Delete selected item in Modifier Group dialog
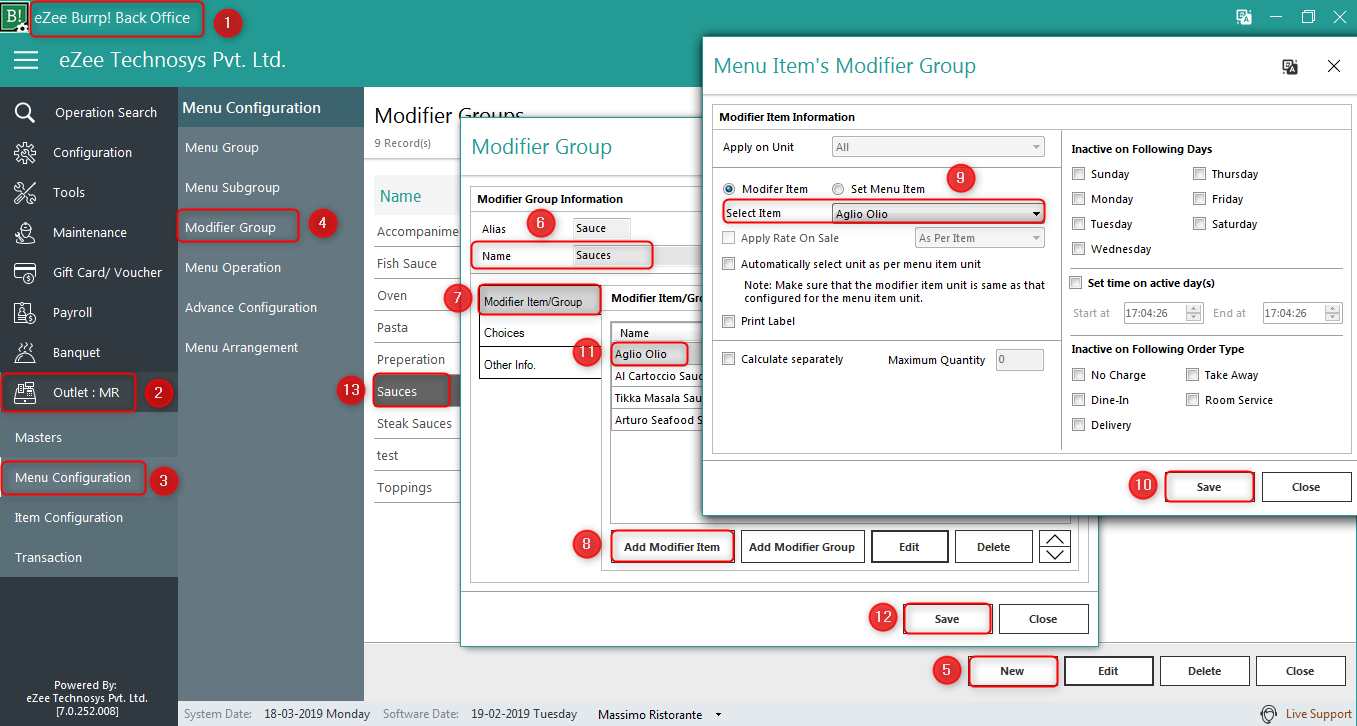 993,547
